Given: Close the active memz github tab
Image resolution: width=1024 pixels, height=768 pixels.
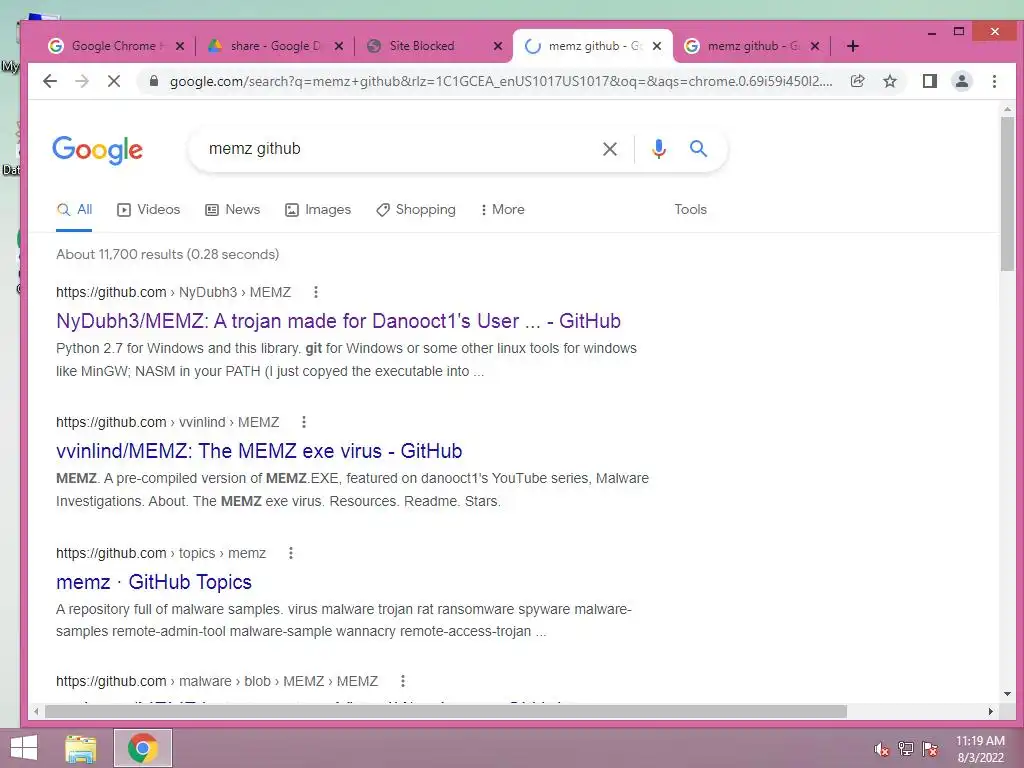Looking at the screenshot, I should coord(657,46).
